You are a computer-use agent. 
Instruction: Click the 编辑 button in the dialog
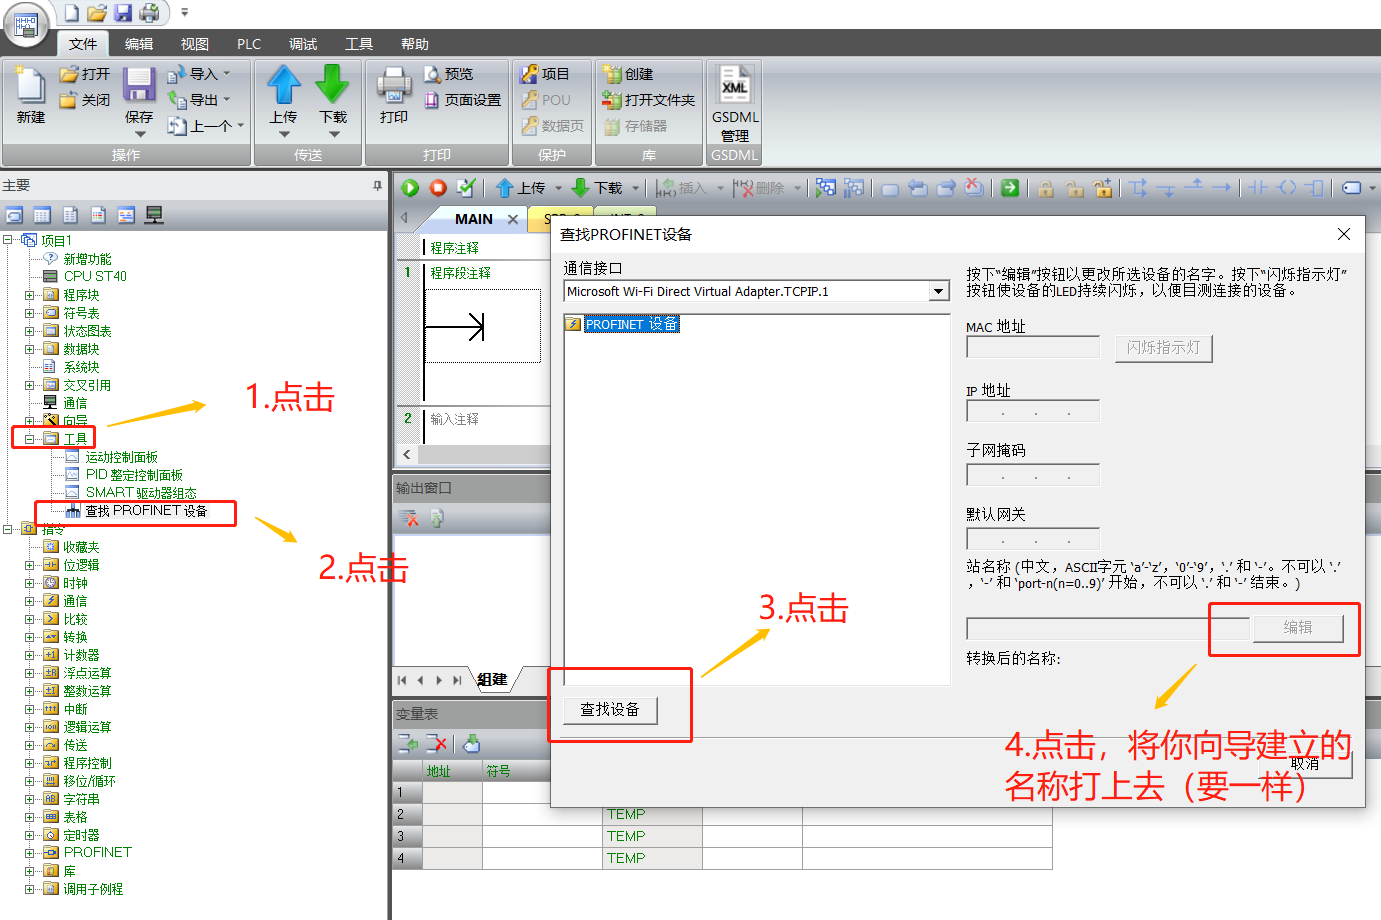tap(1297, 628)
